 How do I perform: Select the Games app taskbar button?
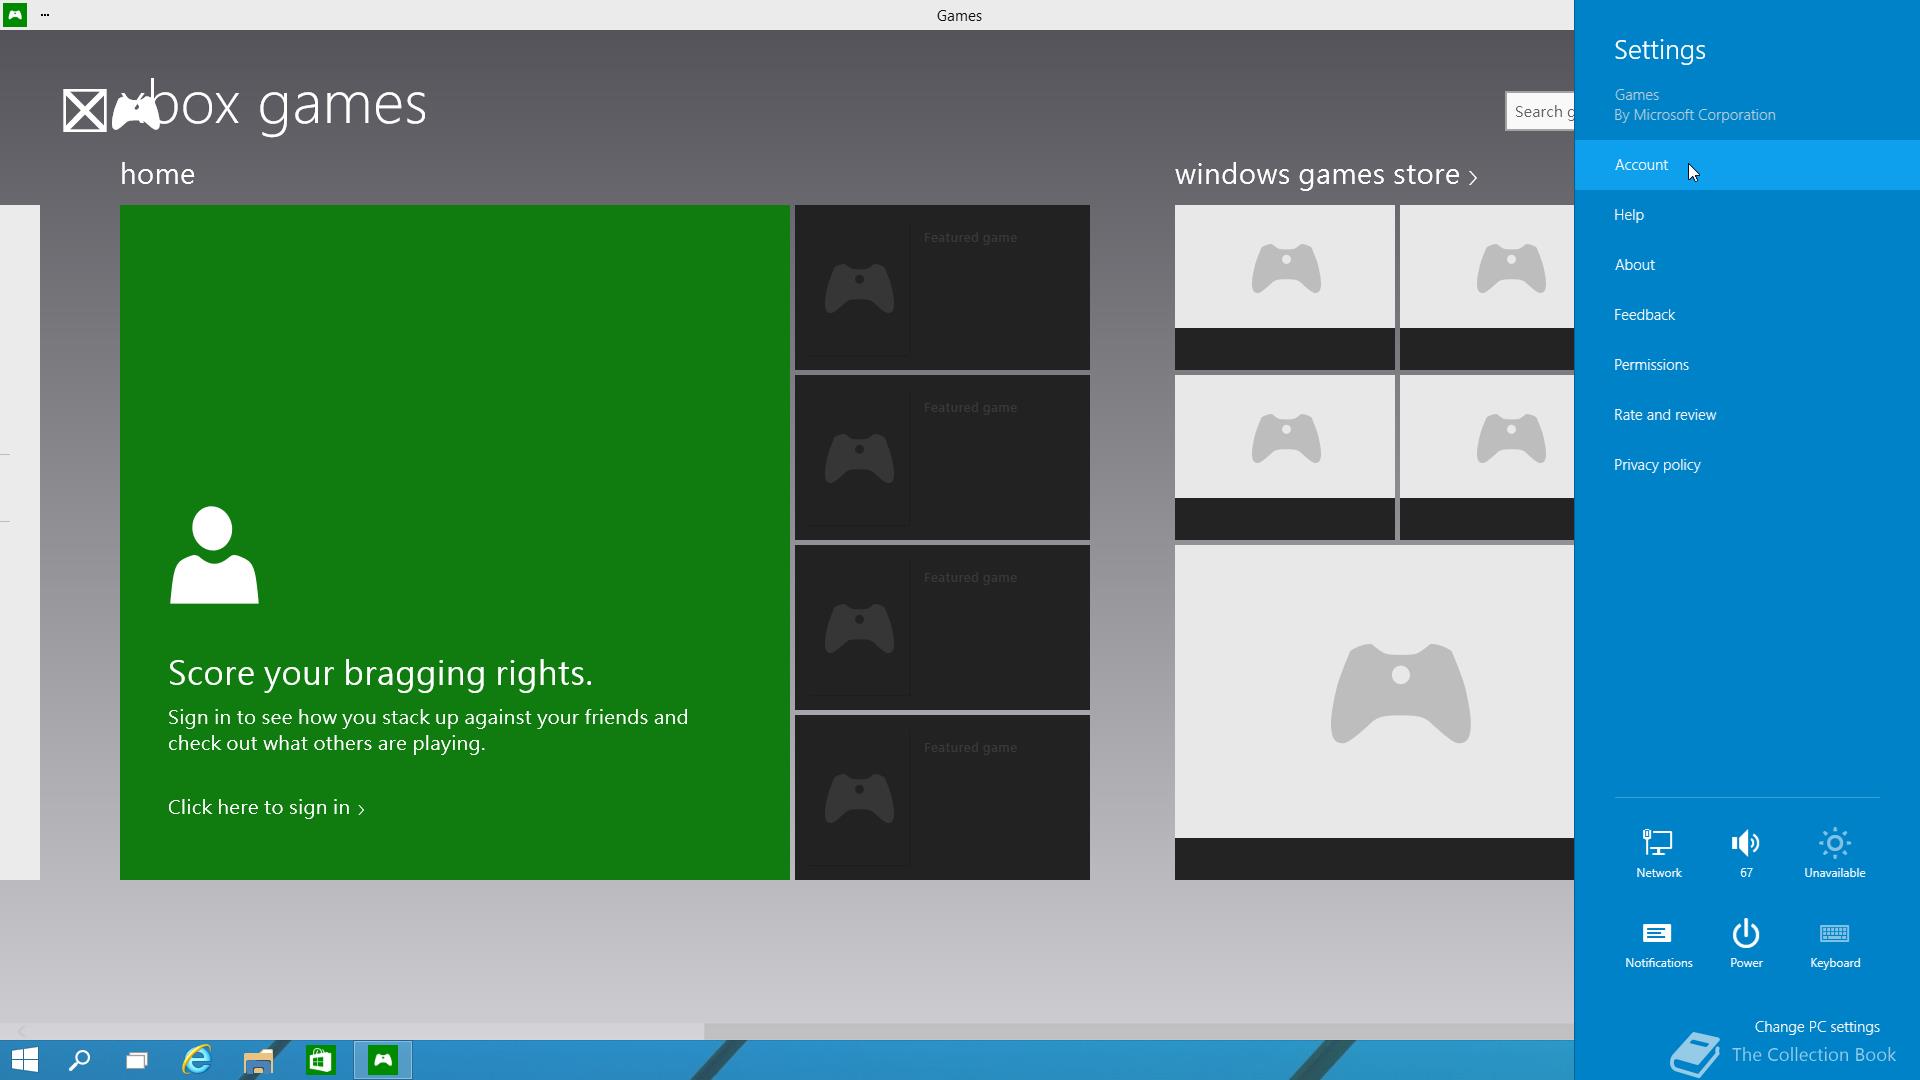[x=383, y=1060]
